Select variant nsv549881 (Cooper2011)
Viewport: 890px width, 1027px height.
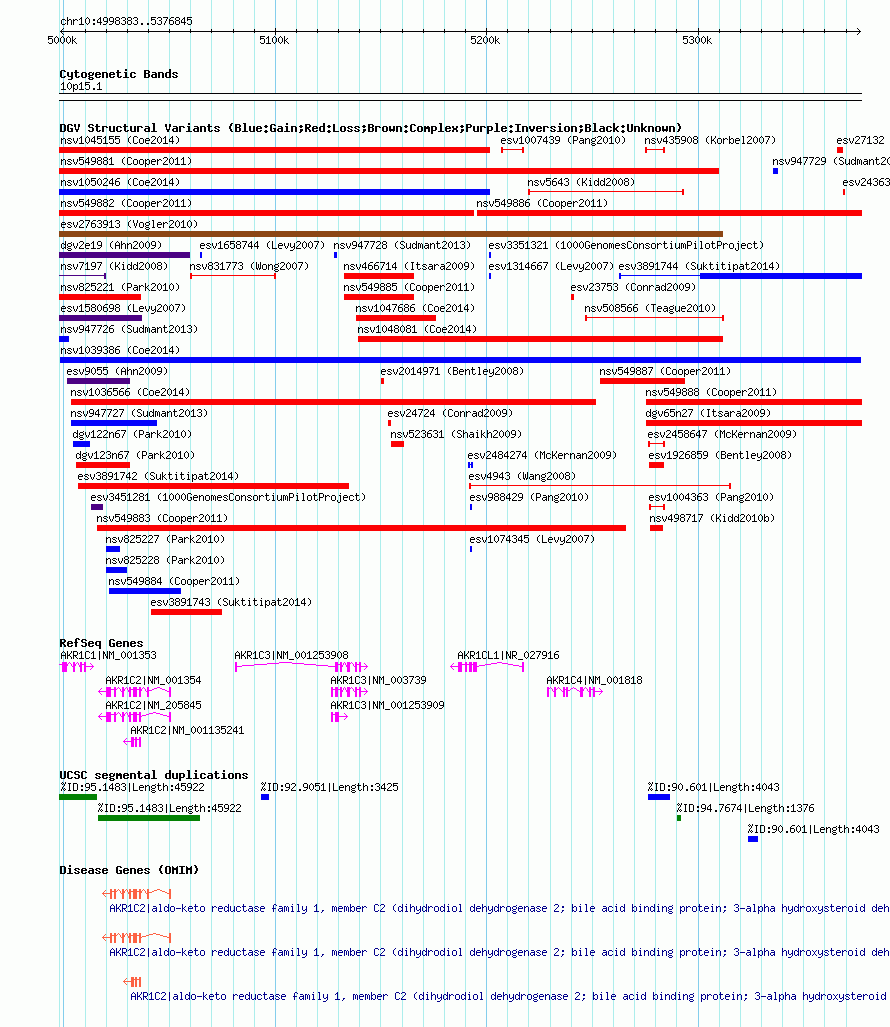coord(126,161)
